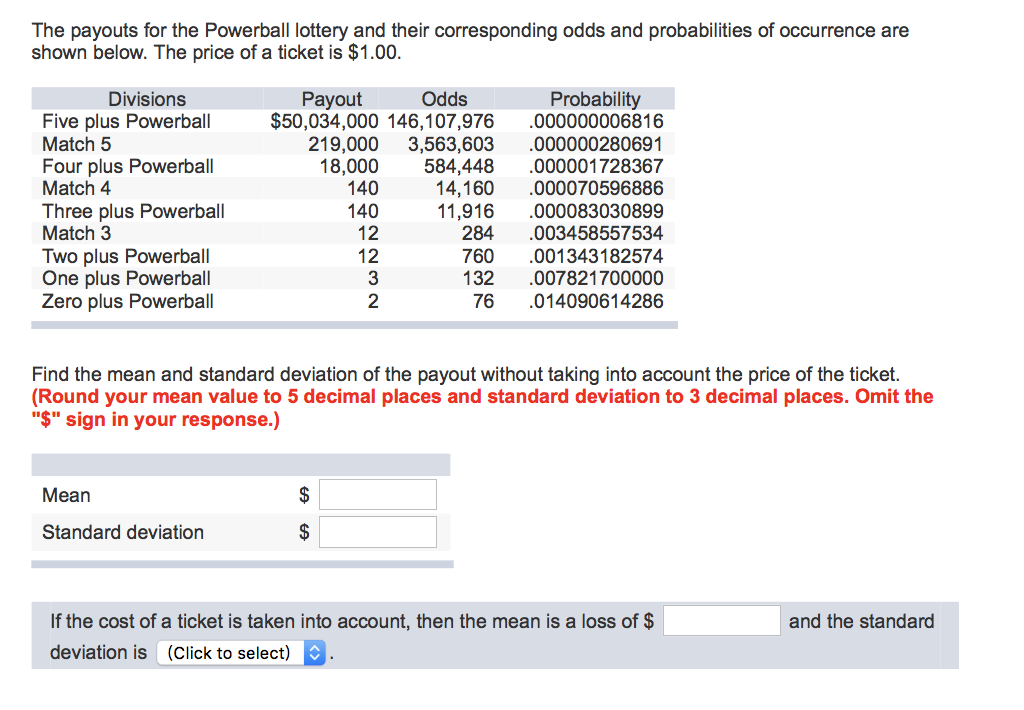Image resolution: width=1024 pixels, height=710 pixels.
Task: Click the probability value .014090614286
Action: pyautogui.click(x=595, y=301)
